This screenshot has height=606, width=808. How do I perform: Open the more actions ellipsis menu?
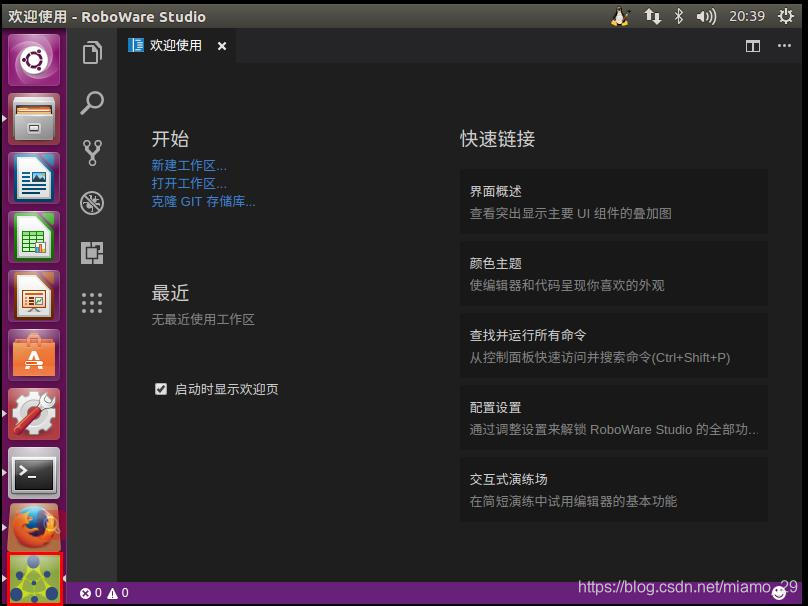coord(784,46)
